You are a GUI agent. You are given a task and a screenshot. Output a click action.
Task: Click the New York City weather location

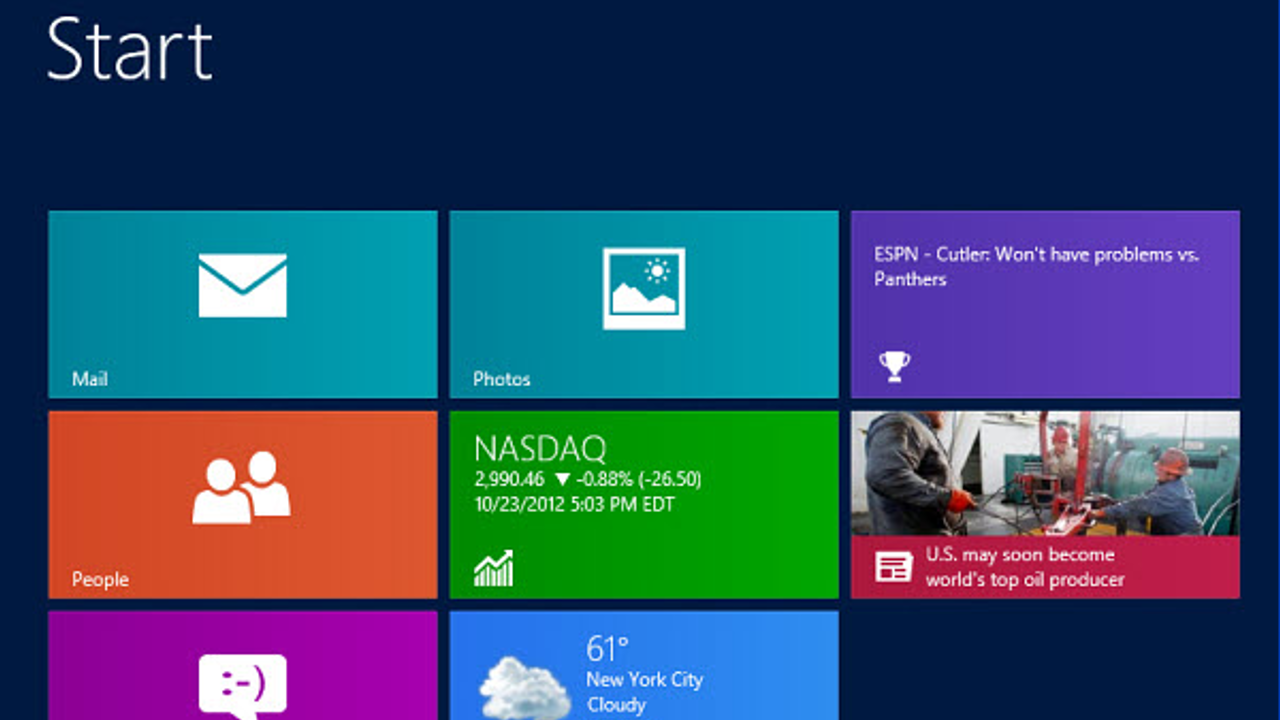[x=644, y=680]
